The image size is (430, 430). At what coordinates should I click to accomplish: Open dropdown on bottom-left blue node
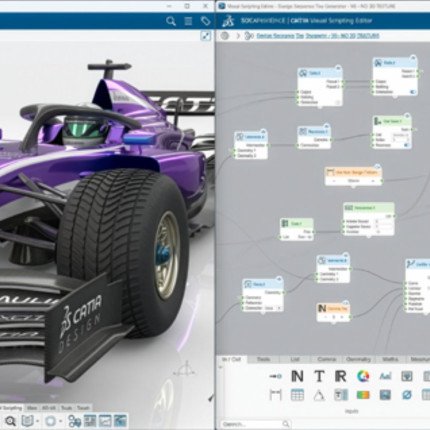click(279, 308)
